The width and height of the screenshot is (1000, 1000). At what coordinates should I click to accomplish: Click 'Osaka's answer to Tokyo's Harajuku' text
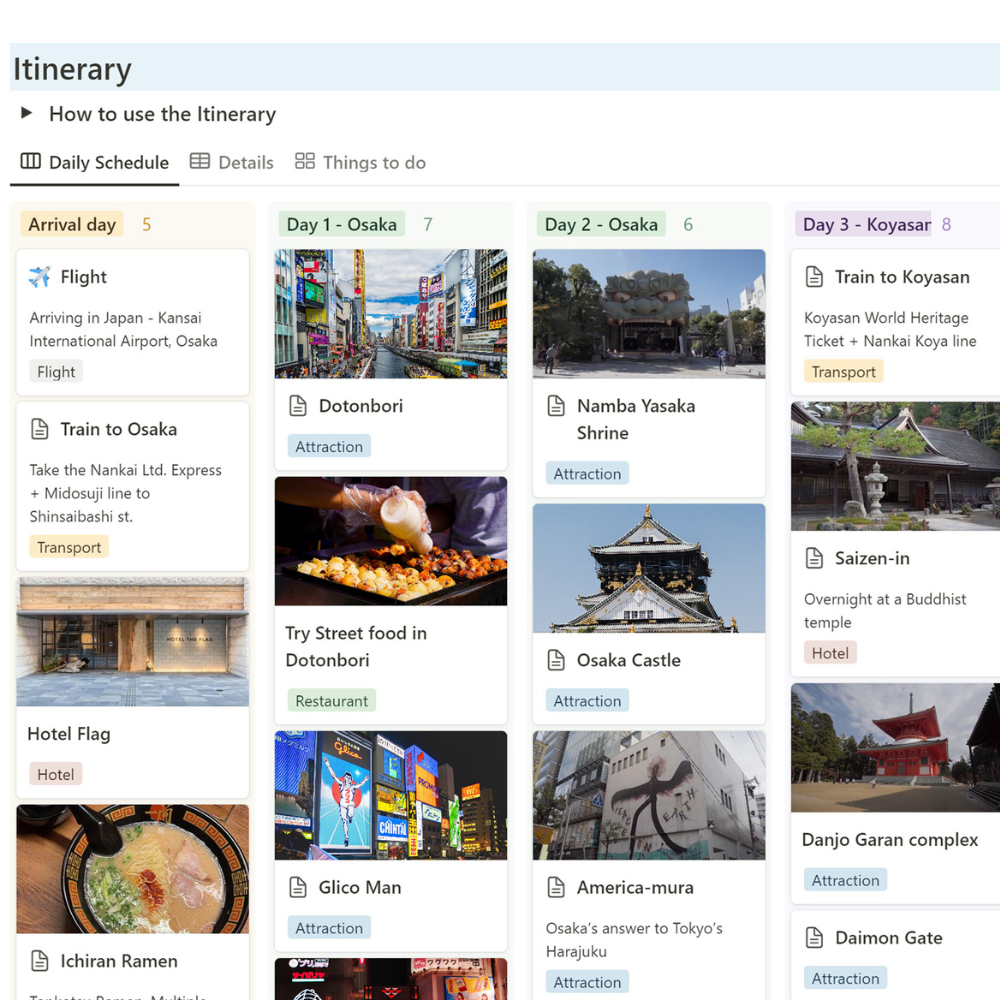(634, 940)
